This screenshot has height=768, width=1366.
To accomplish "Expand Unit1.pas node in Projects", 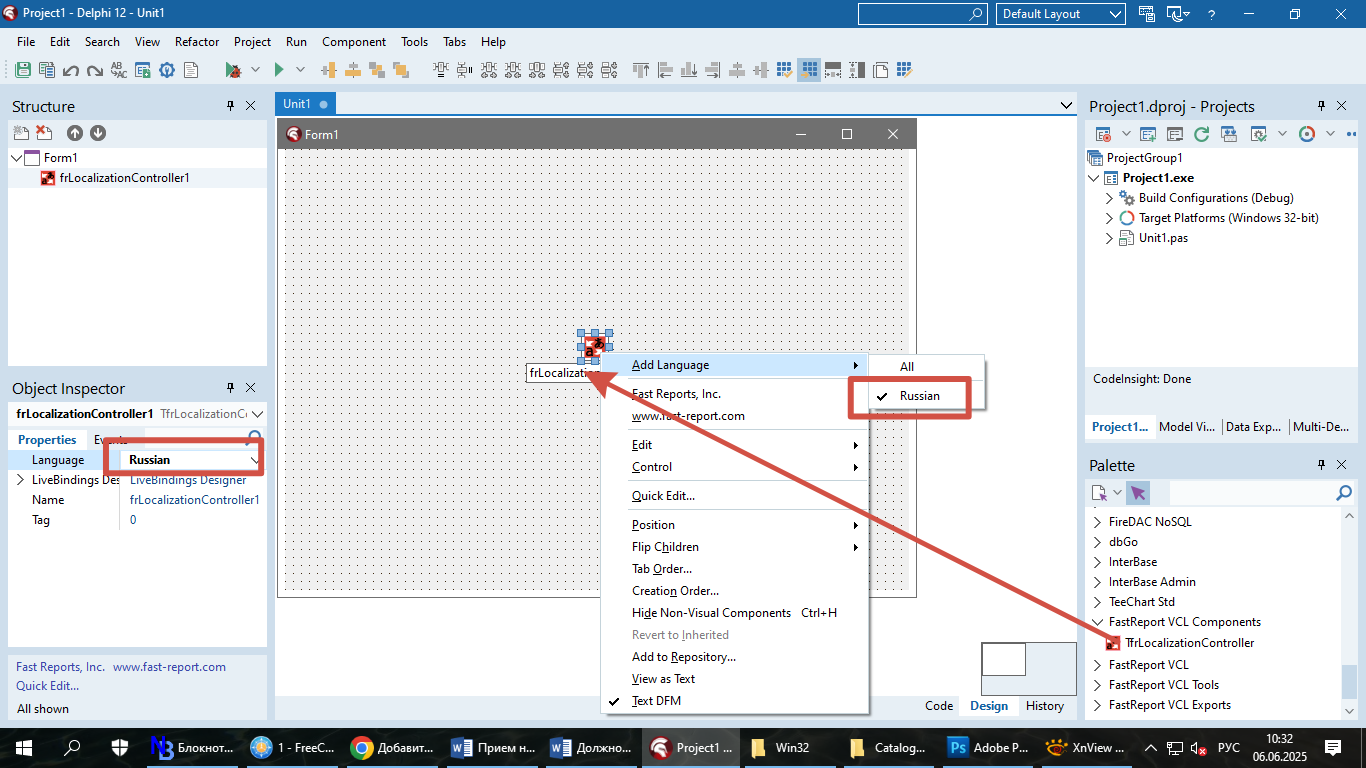I will point(1109,238).
